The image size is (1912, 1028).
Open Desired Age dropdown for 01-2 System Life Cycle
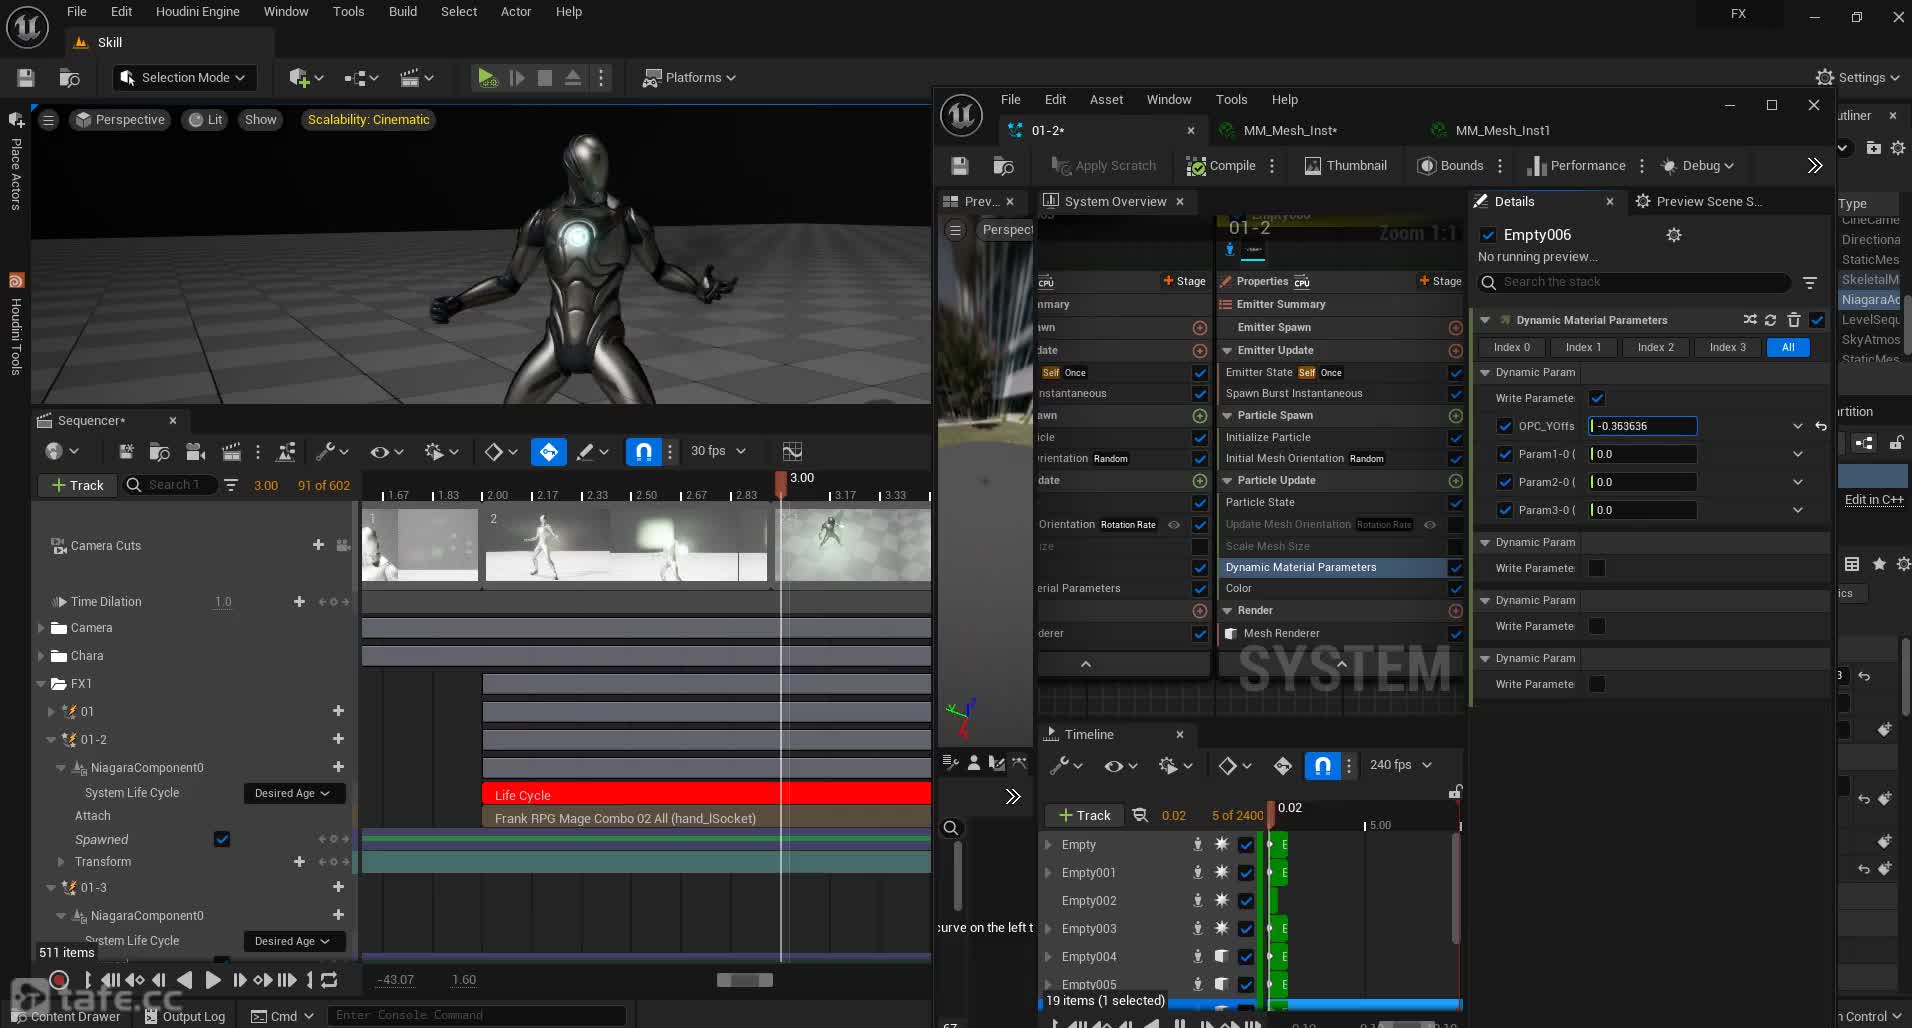[294, 793]
